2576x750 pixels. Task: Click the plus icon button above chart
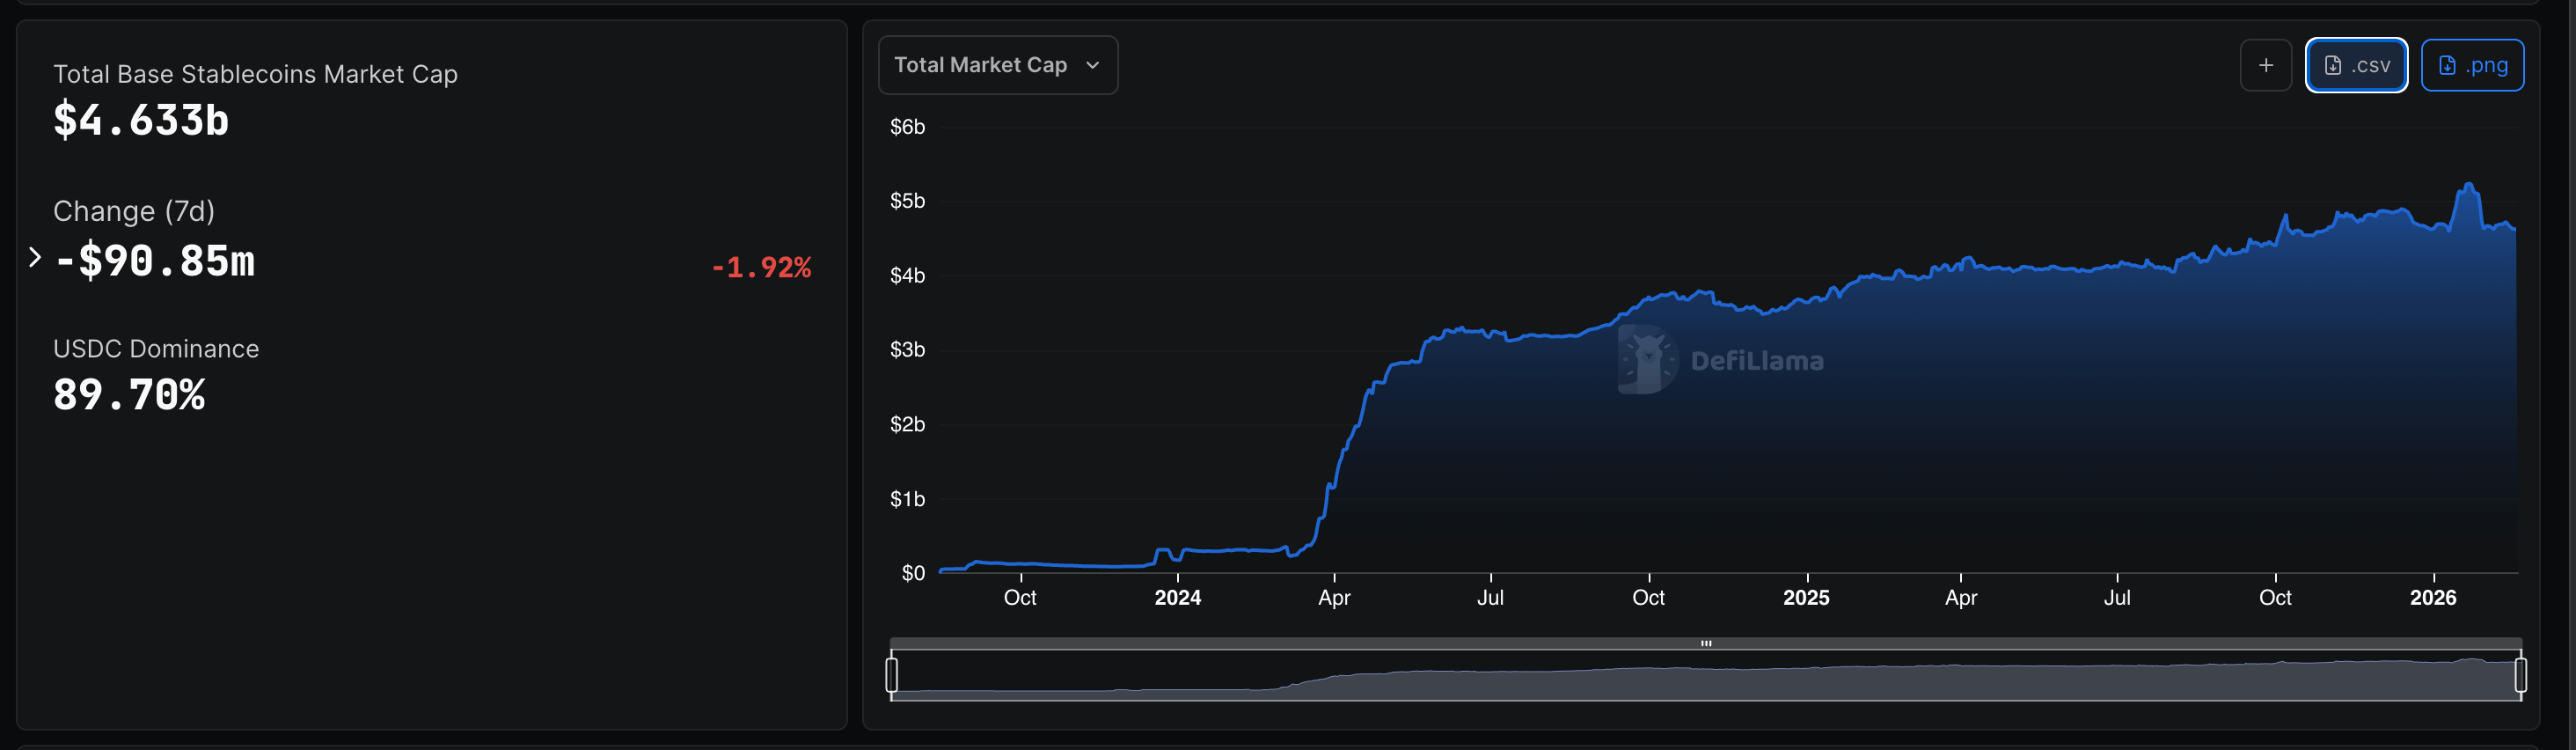pos(2265,65)
